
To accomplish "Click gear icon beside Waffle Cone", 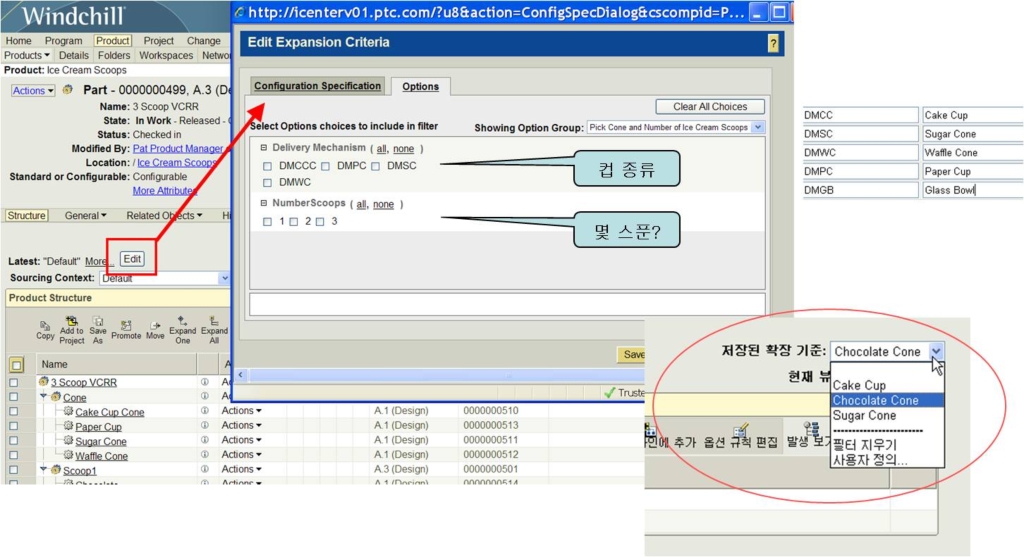I will coord(68,454).
